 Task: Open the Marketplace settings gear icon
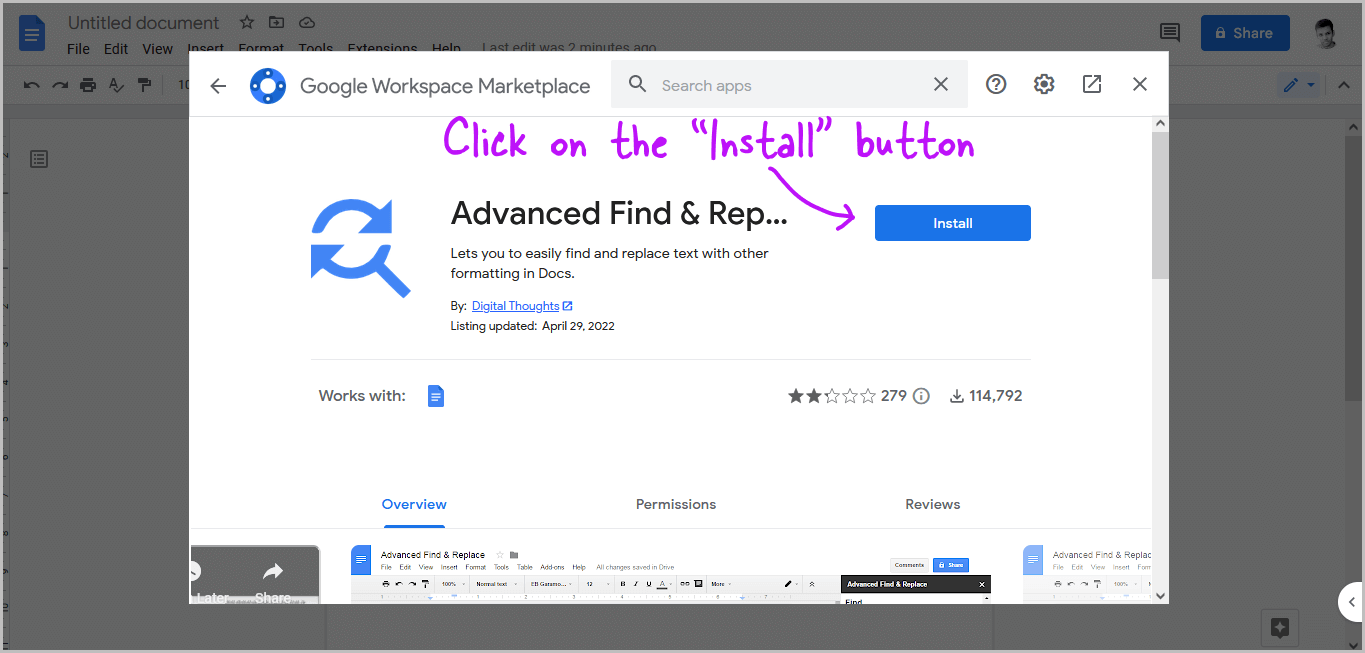click(1043, 84)
